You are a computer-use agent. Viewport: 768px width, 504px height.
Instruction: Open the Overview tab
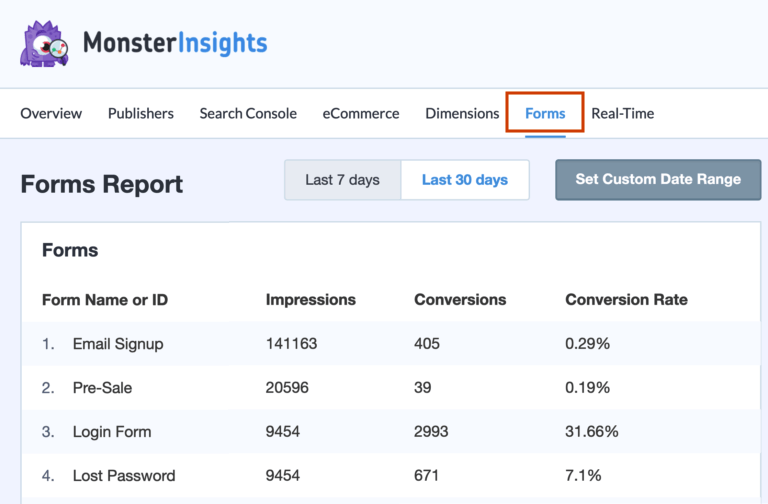coord(51,113)
